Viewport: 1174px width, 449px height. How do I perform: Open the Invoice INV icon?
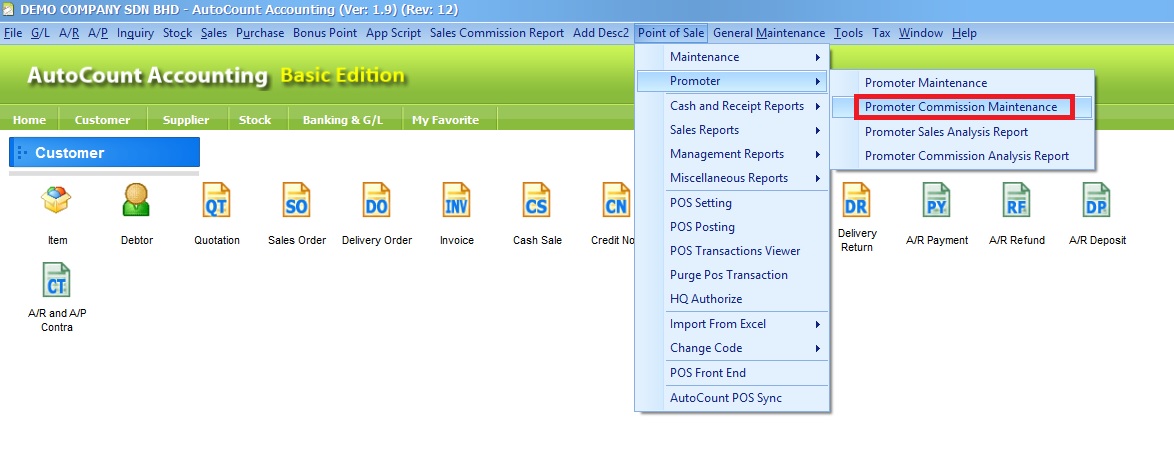coord(457,201)
